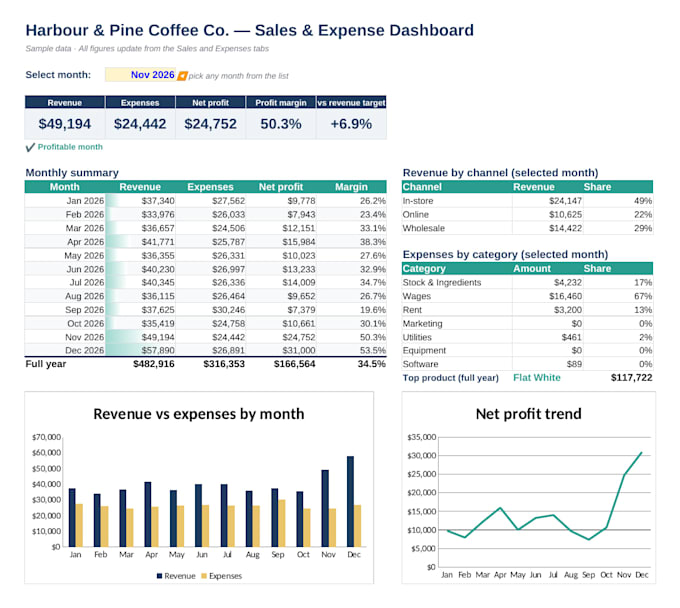The height and width of the screenshot is (608, 680).
Task: Click the yellow Expenses legend swatch
Action: pyautogui.click(x=204, y=576)
